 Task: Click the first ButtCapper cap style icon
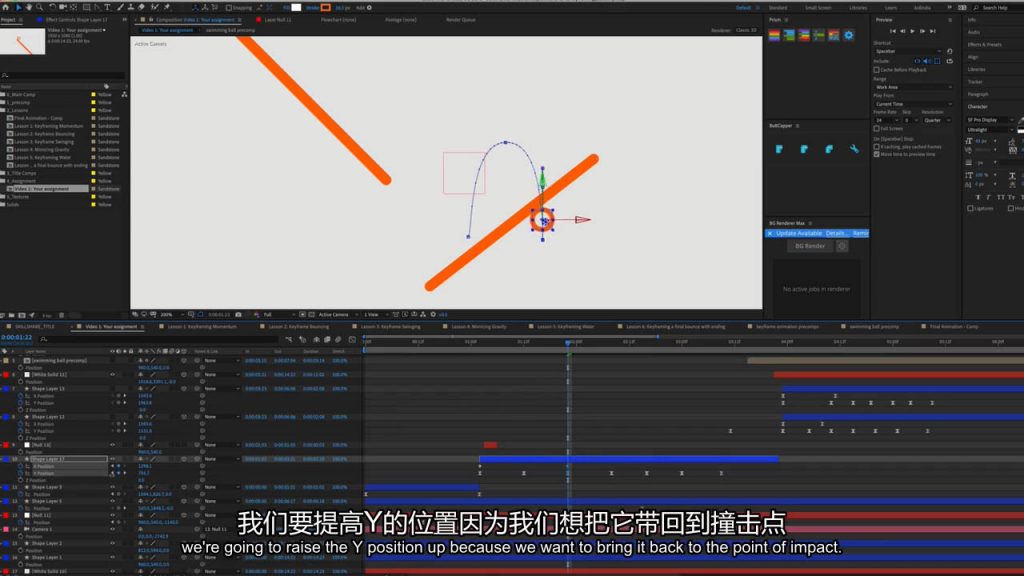779,149
